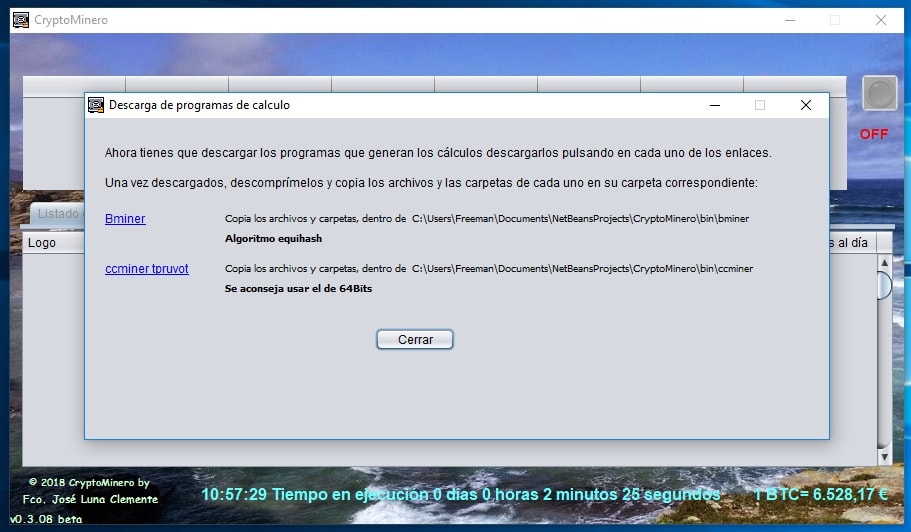Click the BTC price display
The width and height of the screenshot is (911, 532).
tap(820, 494)
